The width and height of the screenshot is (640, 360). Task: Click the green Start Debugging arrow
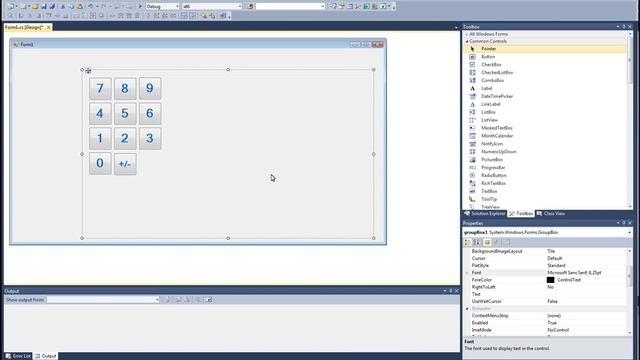point(140,6)
